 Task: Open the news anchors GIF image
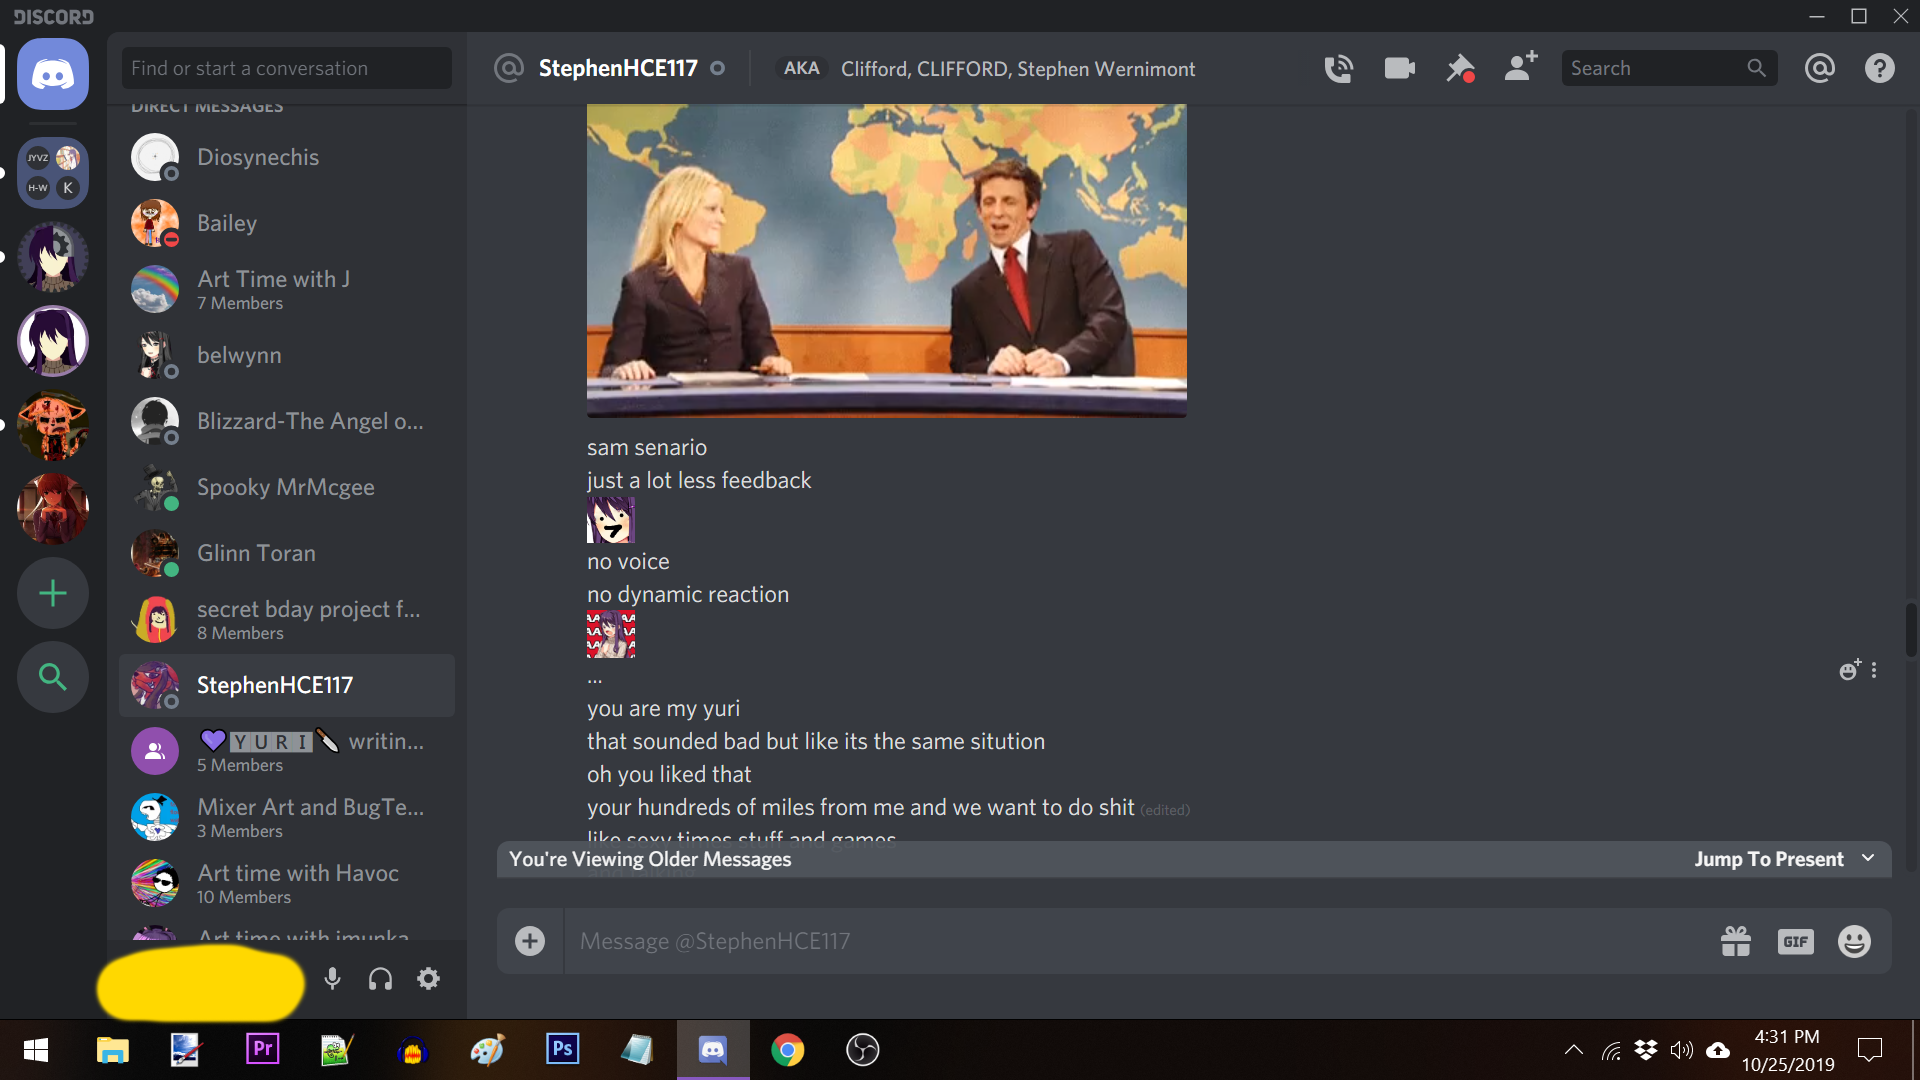click(886, 260)
